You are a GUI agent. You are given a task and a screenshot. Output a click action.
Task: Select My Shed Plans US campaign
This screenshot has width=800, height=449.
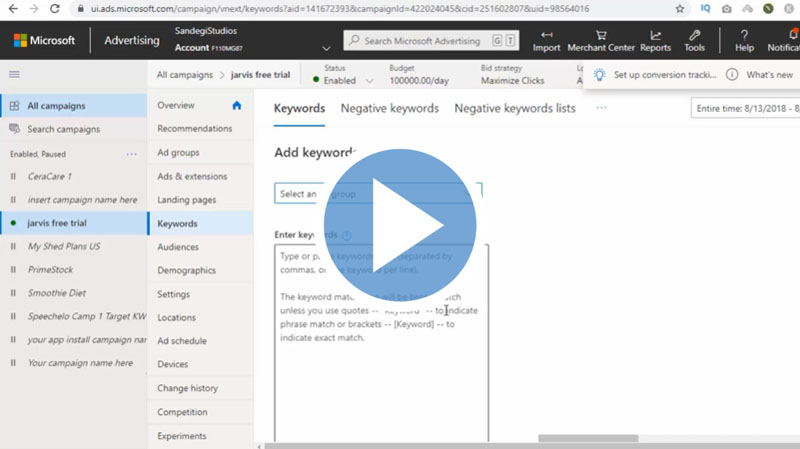(64, 246)
